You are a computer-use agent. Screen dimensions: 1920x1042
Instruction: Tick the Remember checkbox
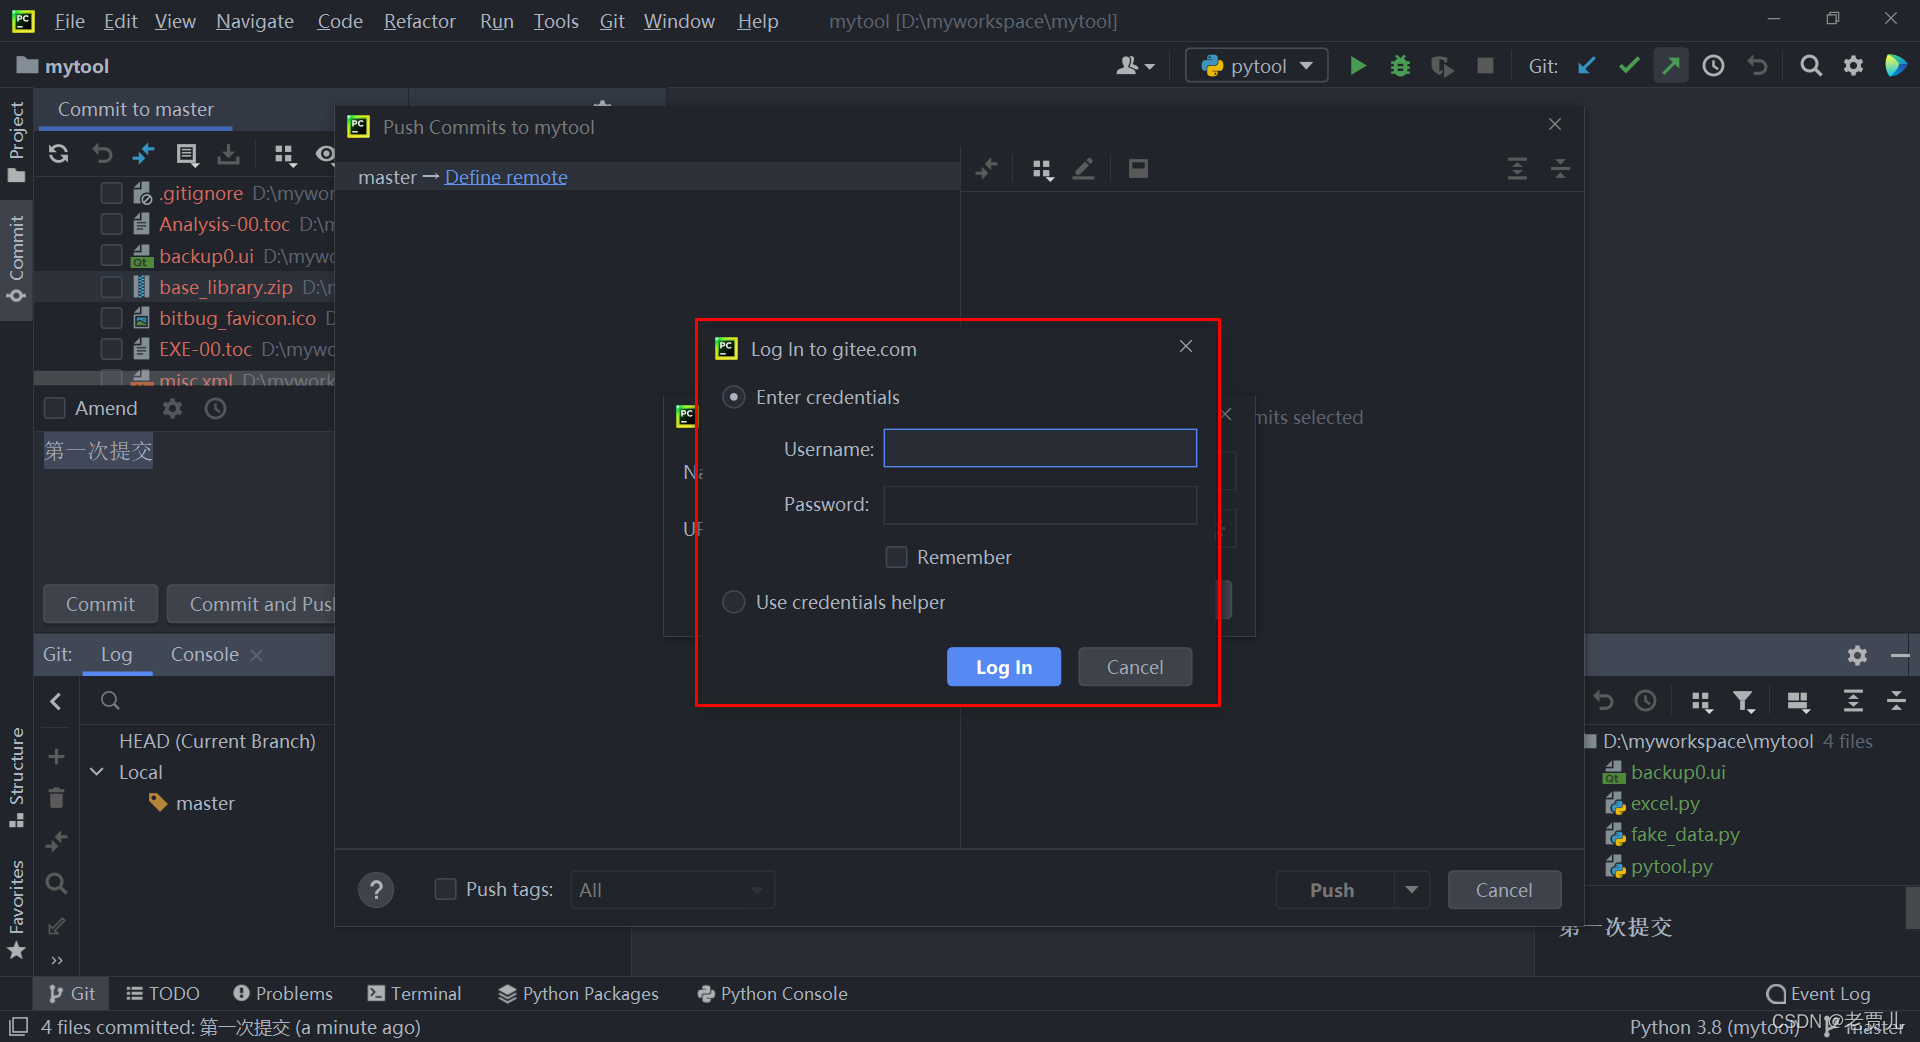coord(897,557)
